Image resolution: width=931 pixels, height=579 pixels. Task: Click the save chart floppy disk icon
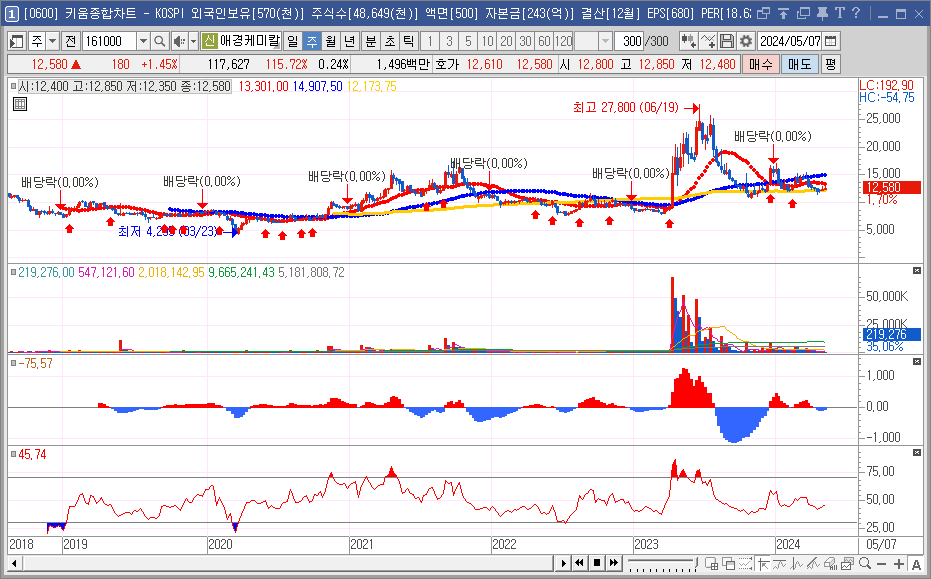click(727, 41)
